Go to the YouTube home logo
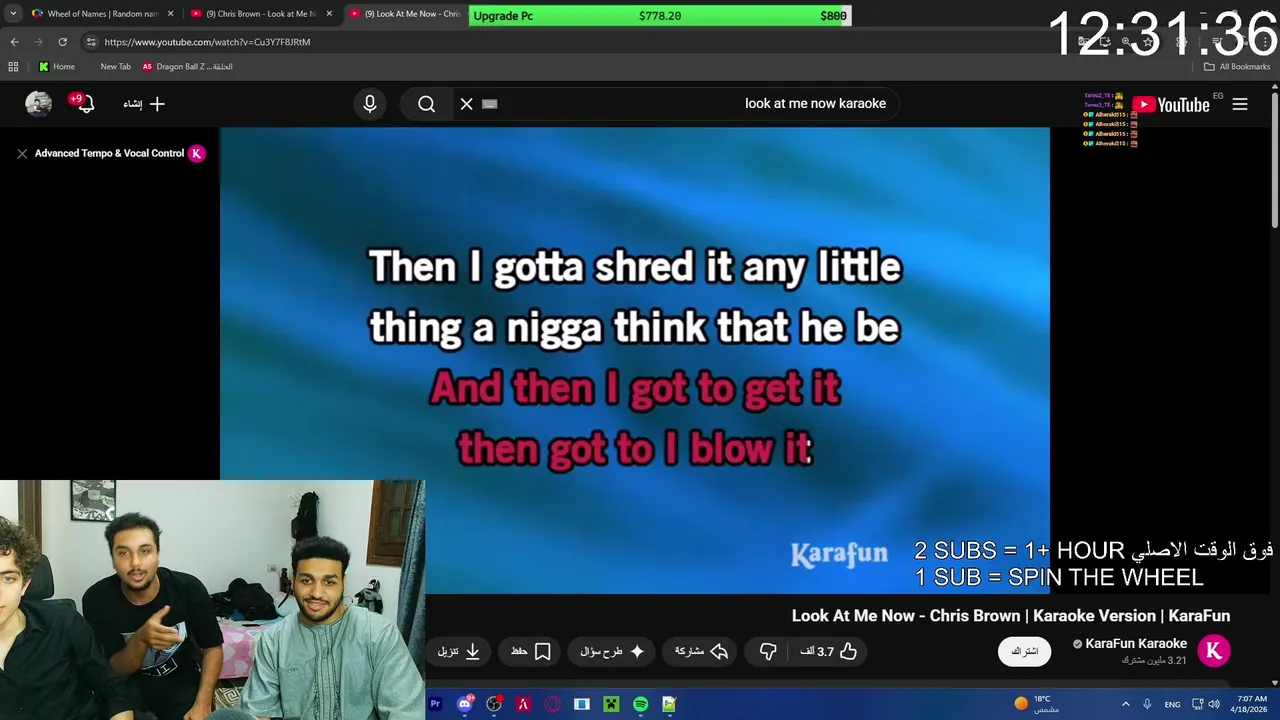Image resolution: width=1280 pixels, height=720 pixels. coord(1171,104)
